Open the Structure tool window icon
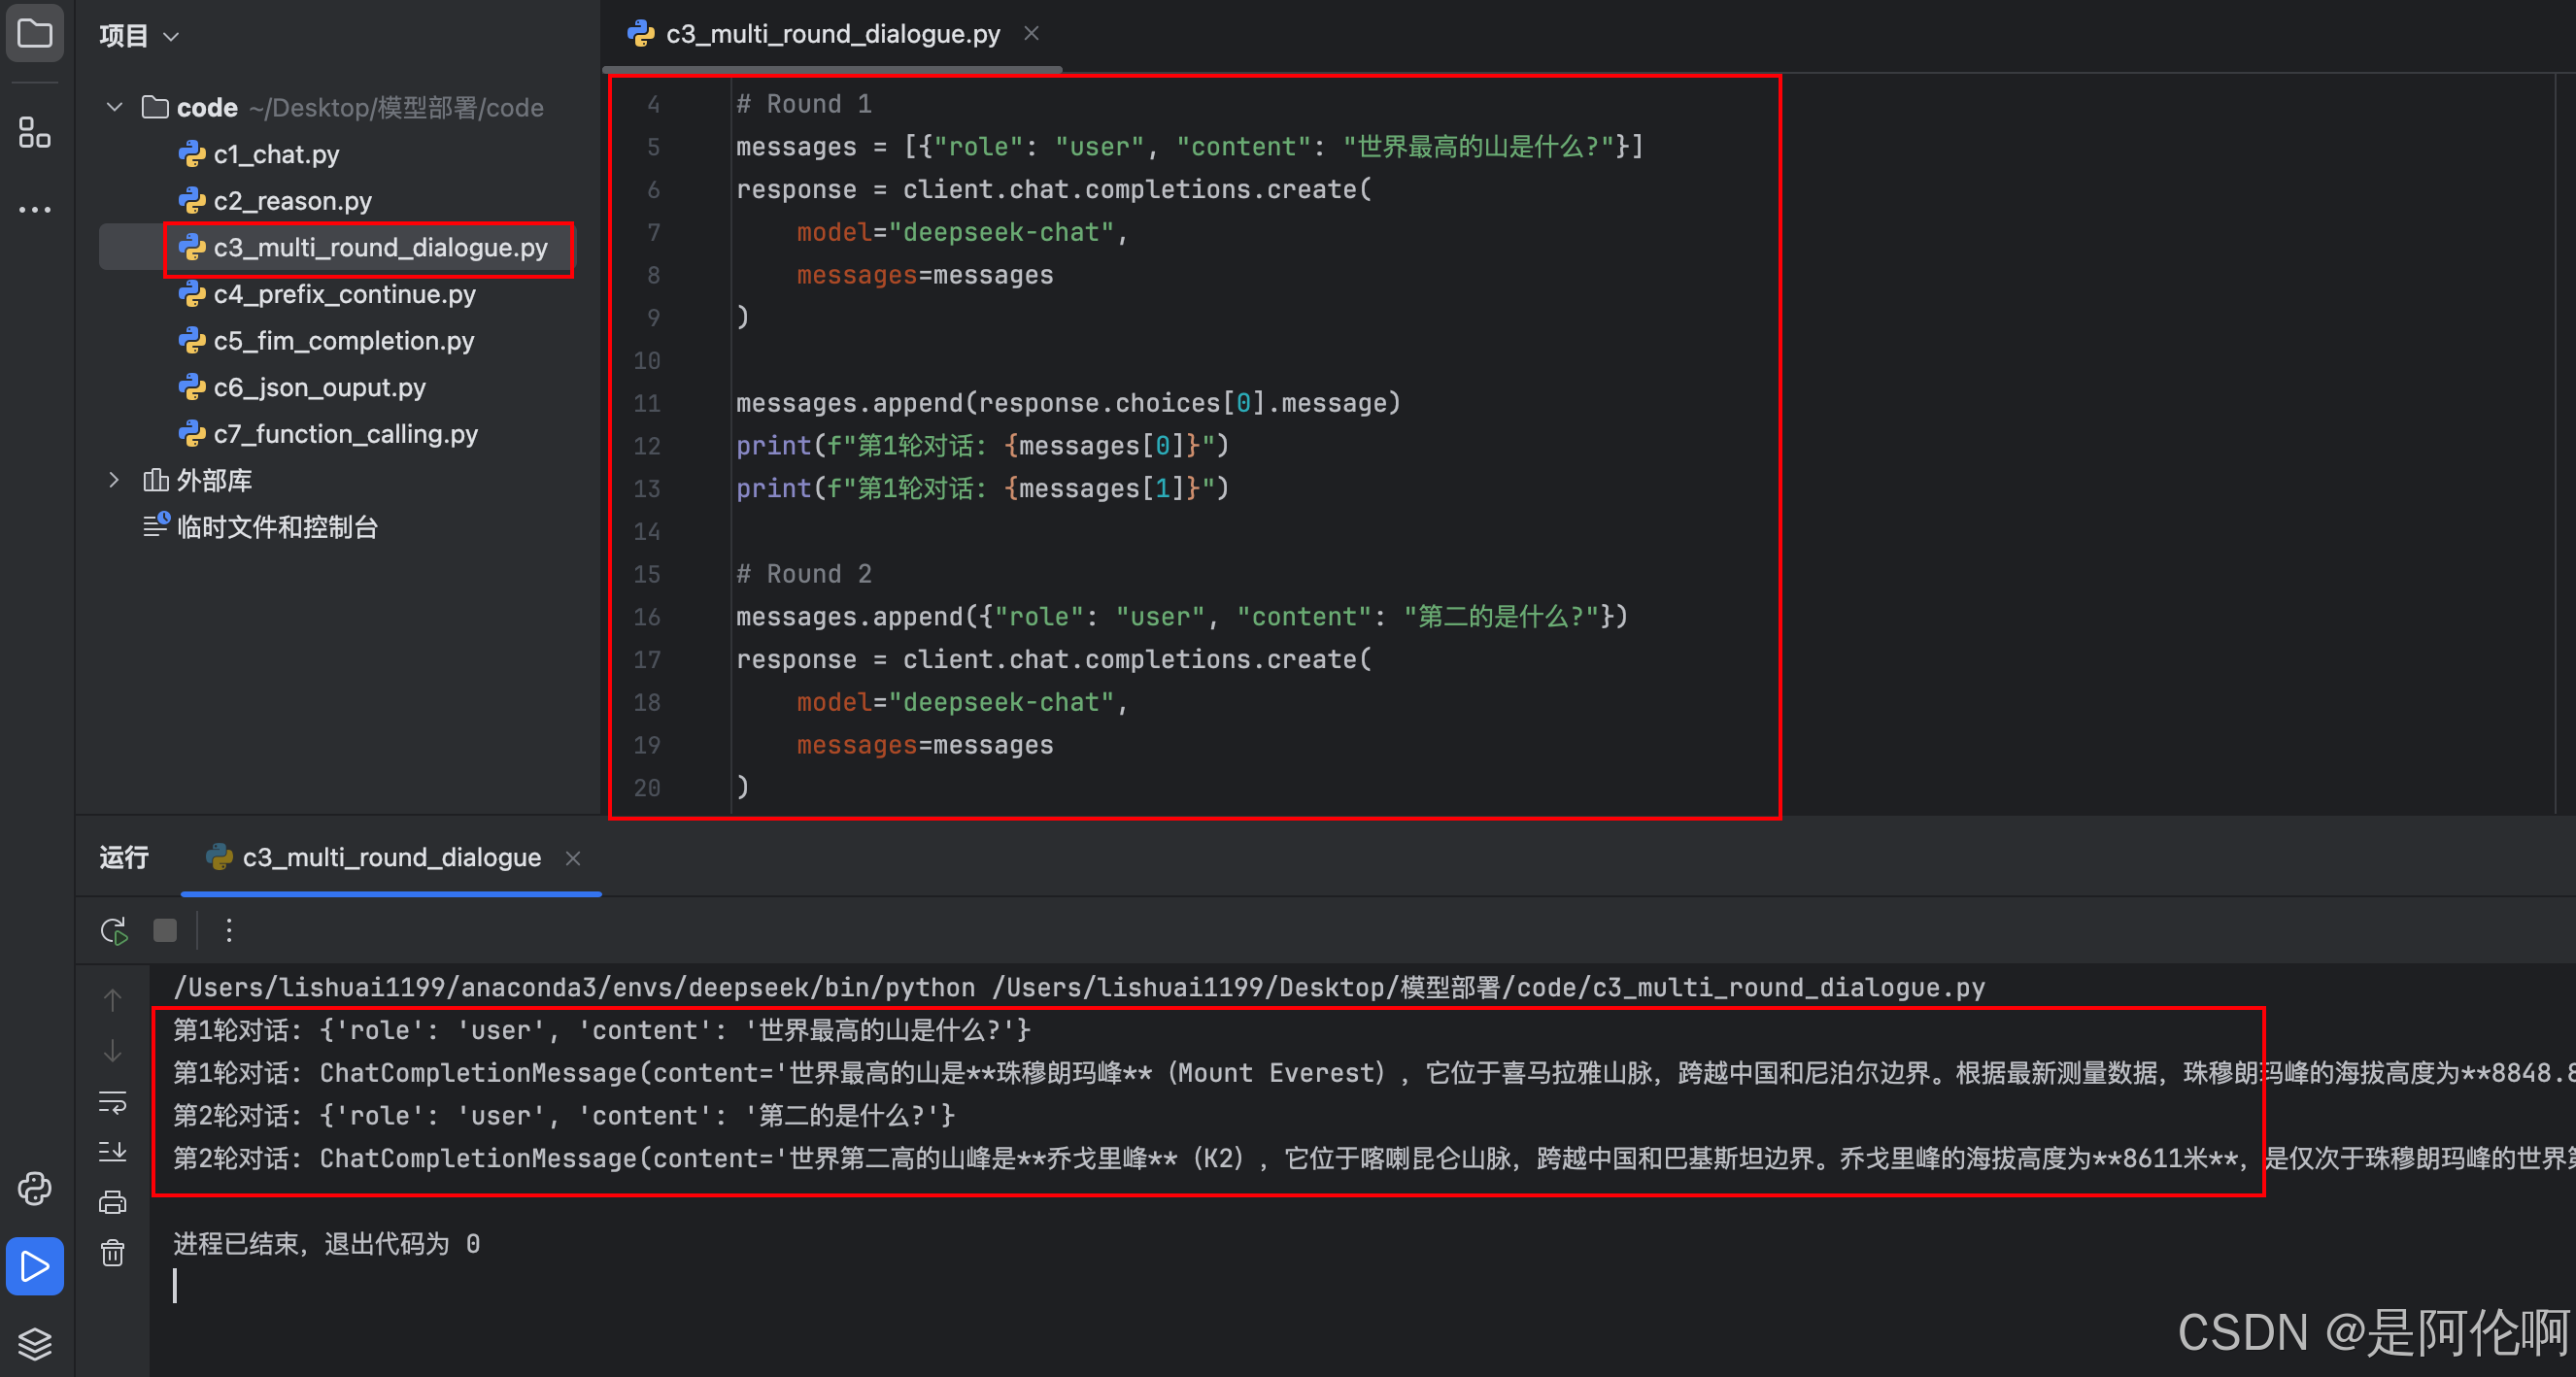2576x1377 pixels. [x=35, y=132]
